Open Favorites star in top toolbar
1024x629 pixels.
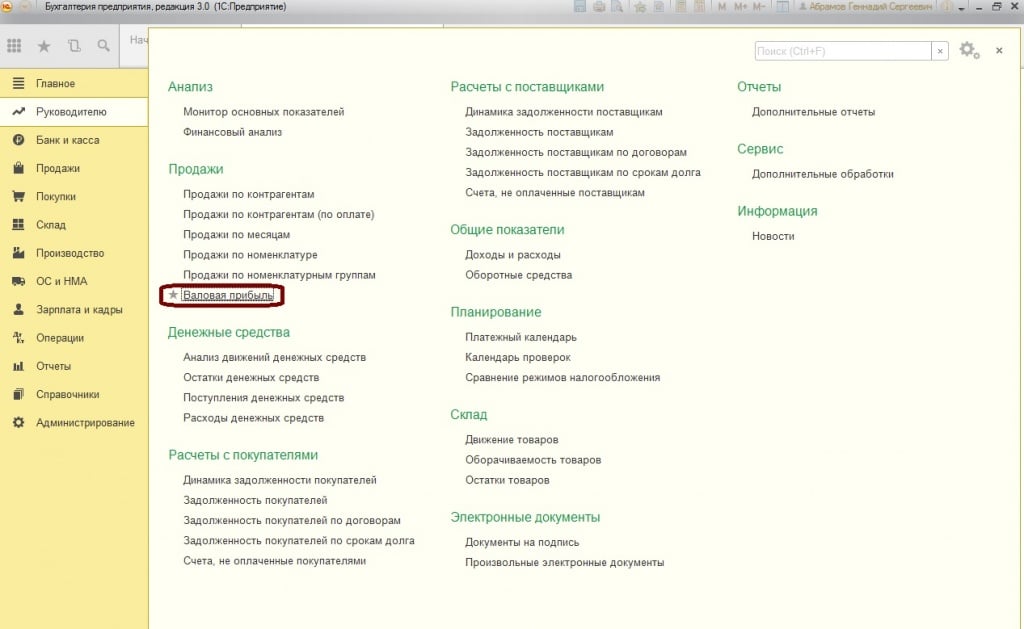click(44, 46)
